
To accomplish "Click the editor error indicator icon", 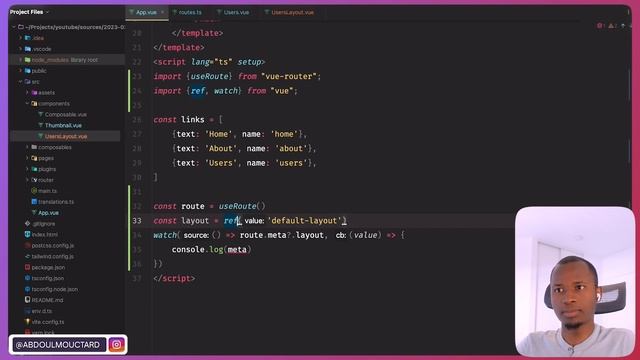I will (599, 26).
